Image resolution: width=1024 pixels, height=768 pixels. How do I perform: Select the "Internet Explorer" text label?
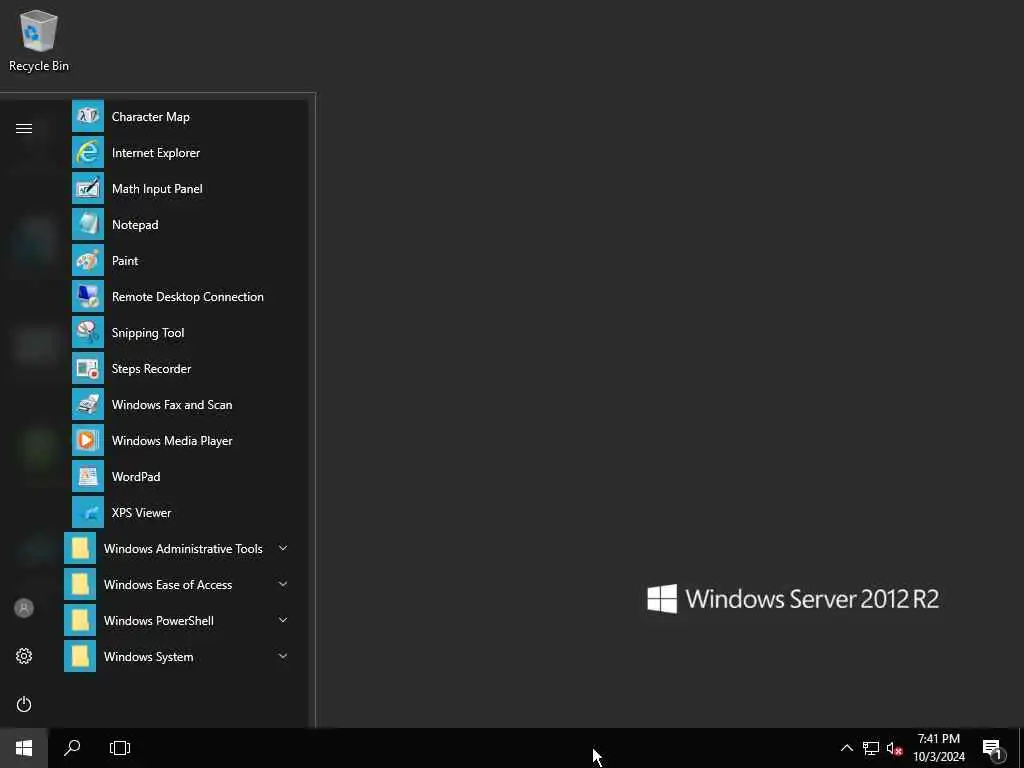156,153
